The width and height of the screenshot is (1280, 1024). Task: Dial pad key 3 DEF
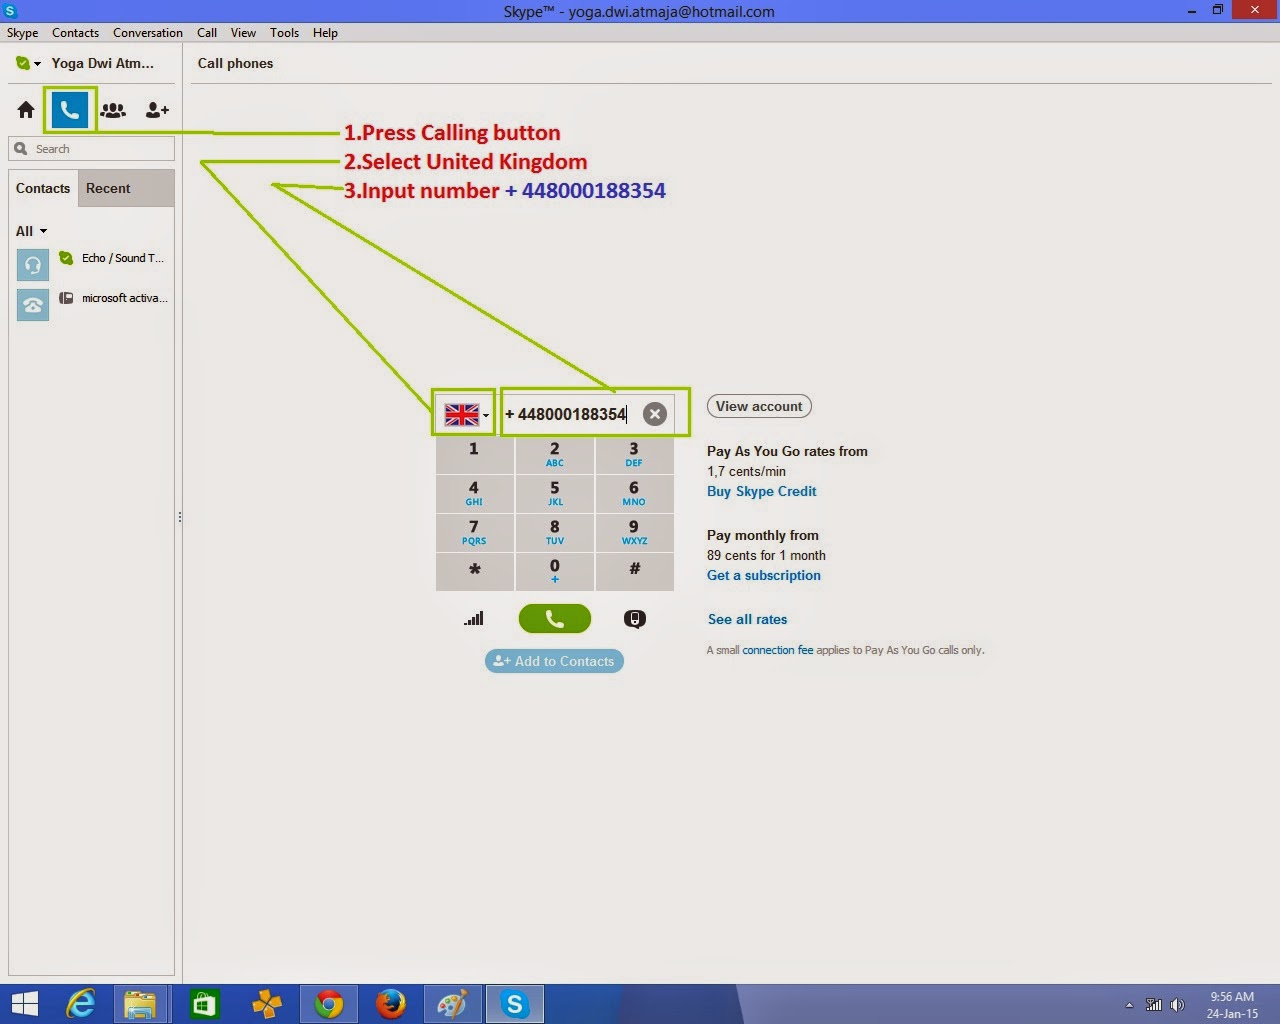[x=634, y=455]
